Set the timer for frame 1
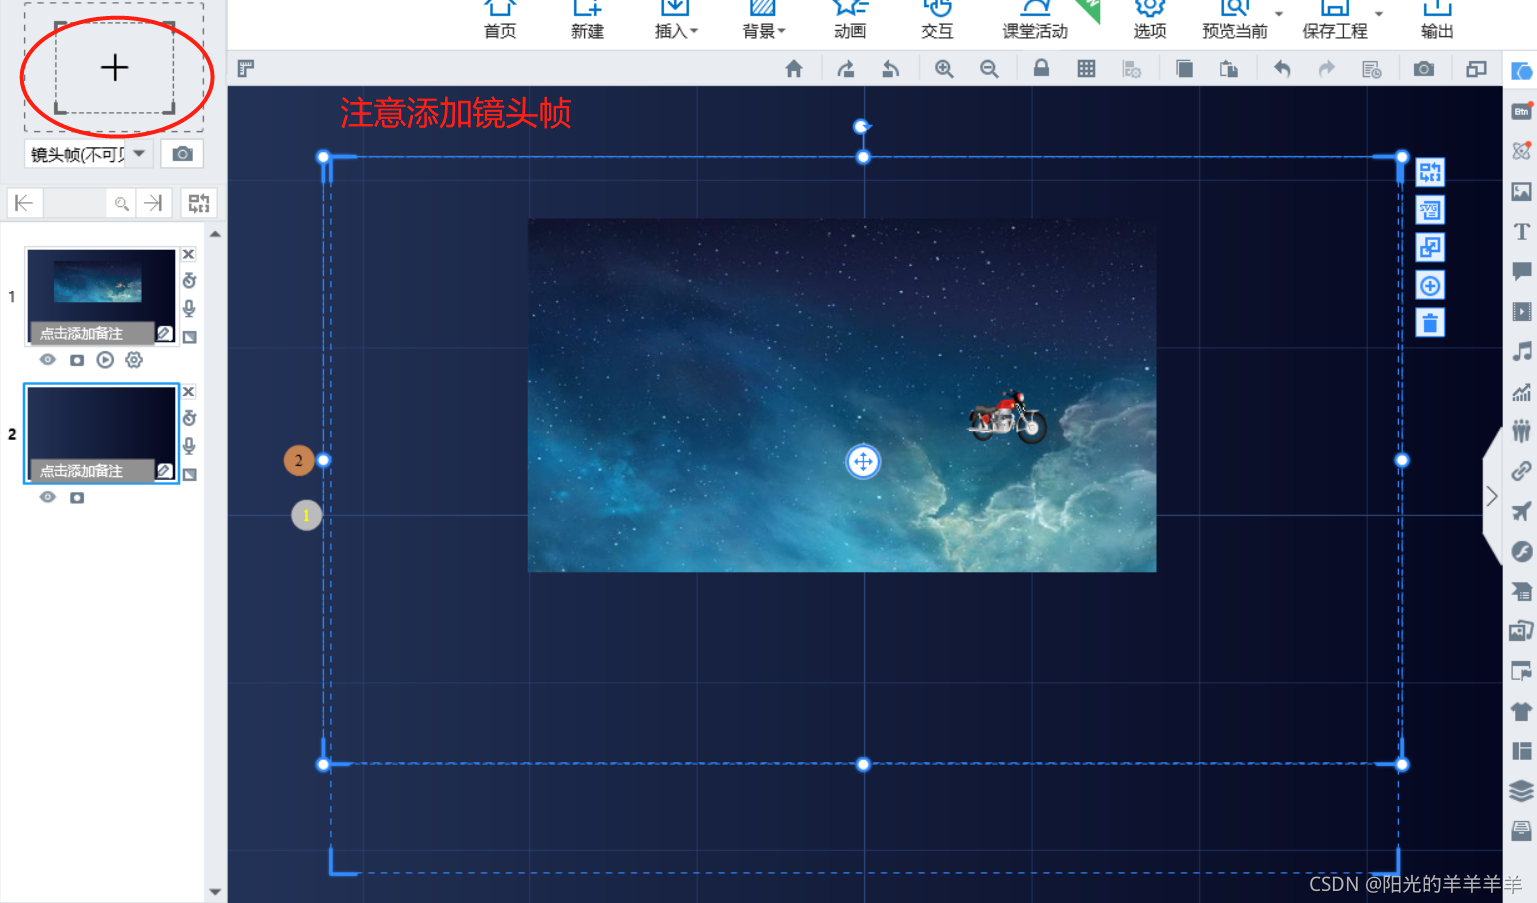This screenshot has height=903, width=1537. (189, 281)
